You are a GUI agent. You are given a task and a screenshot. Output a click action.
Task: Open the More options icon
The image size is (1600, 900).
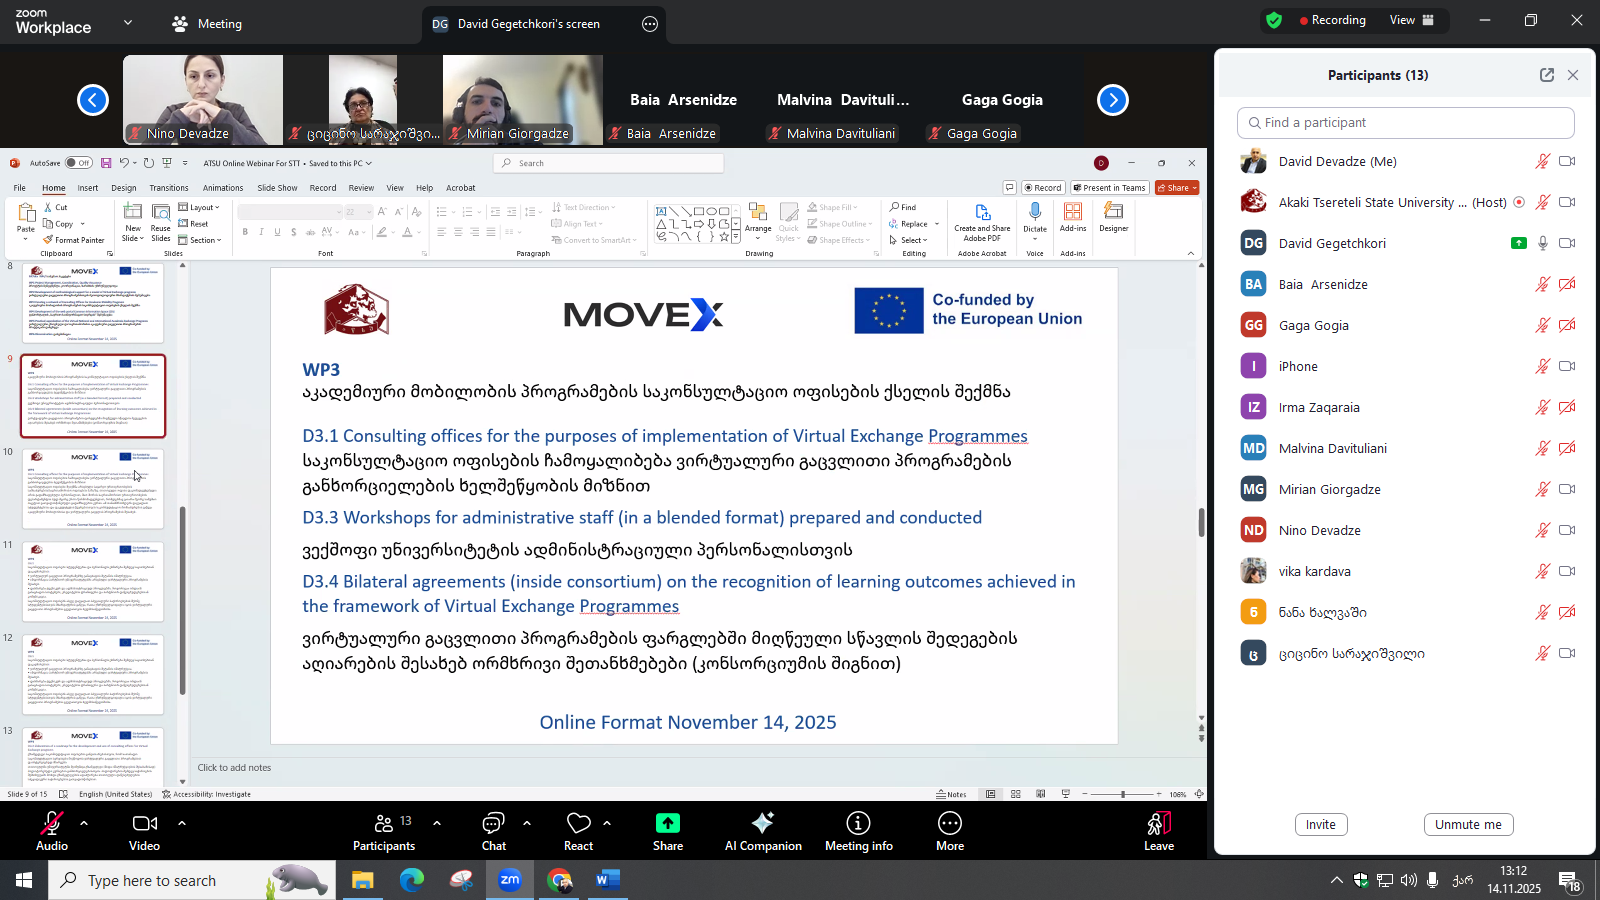[x=949, y=823]
